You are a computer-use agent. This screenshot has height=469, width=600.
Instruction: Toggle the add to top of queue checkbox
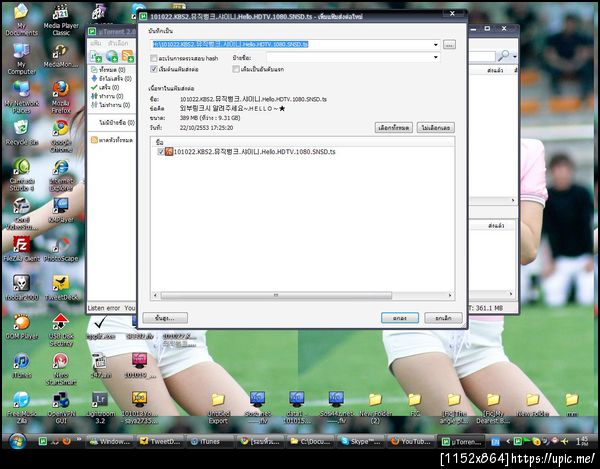tap(236, 69)
